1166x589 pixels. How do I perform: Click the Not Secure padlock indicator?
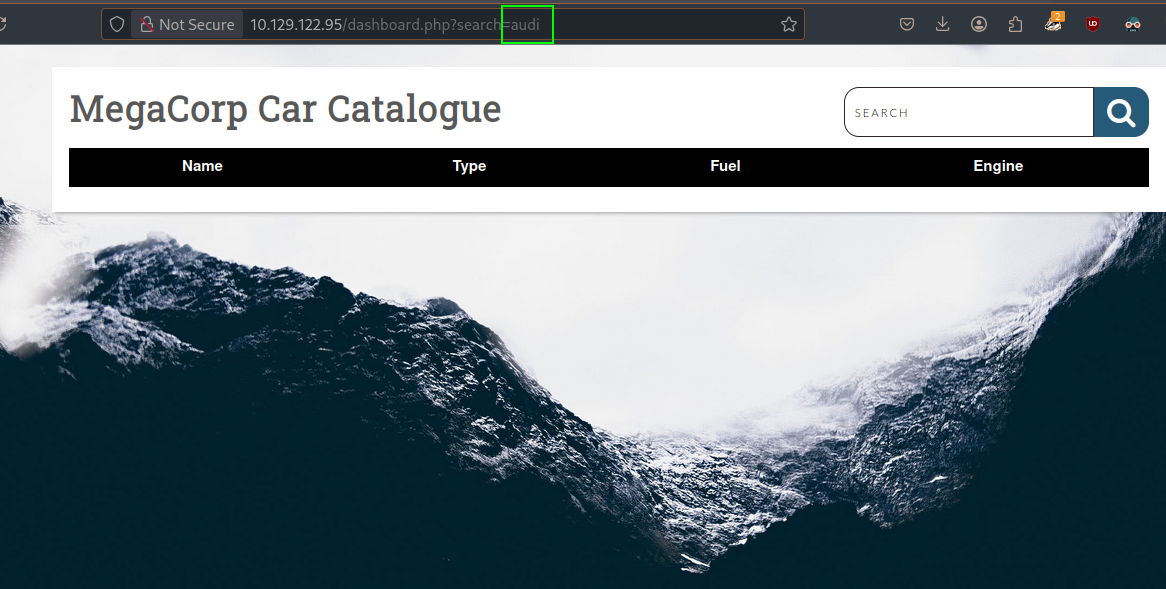(187, 24)
